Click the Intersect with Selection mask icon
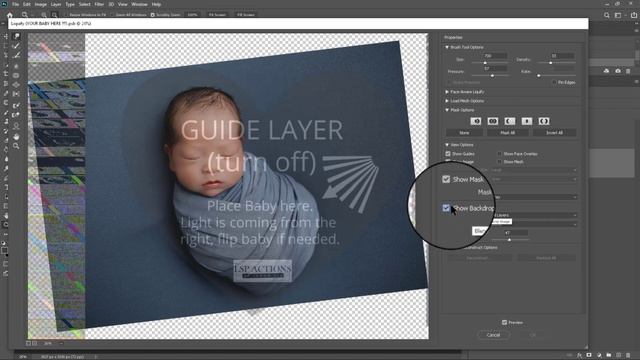640x360 pixels. point(527,121)
